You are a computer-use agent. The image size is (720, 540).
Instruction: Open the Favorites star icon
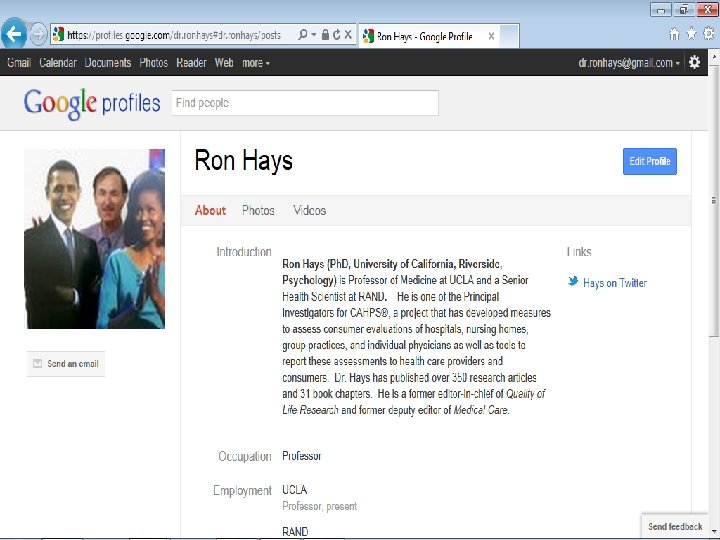(691, 34)
